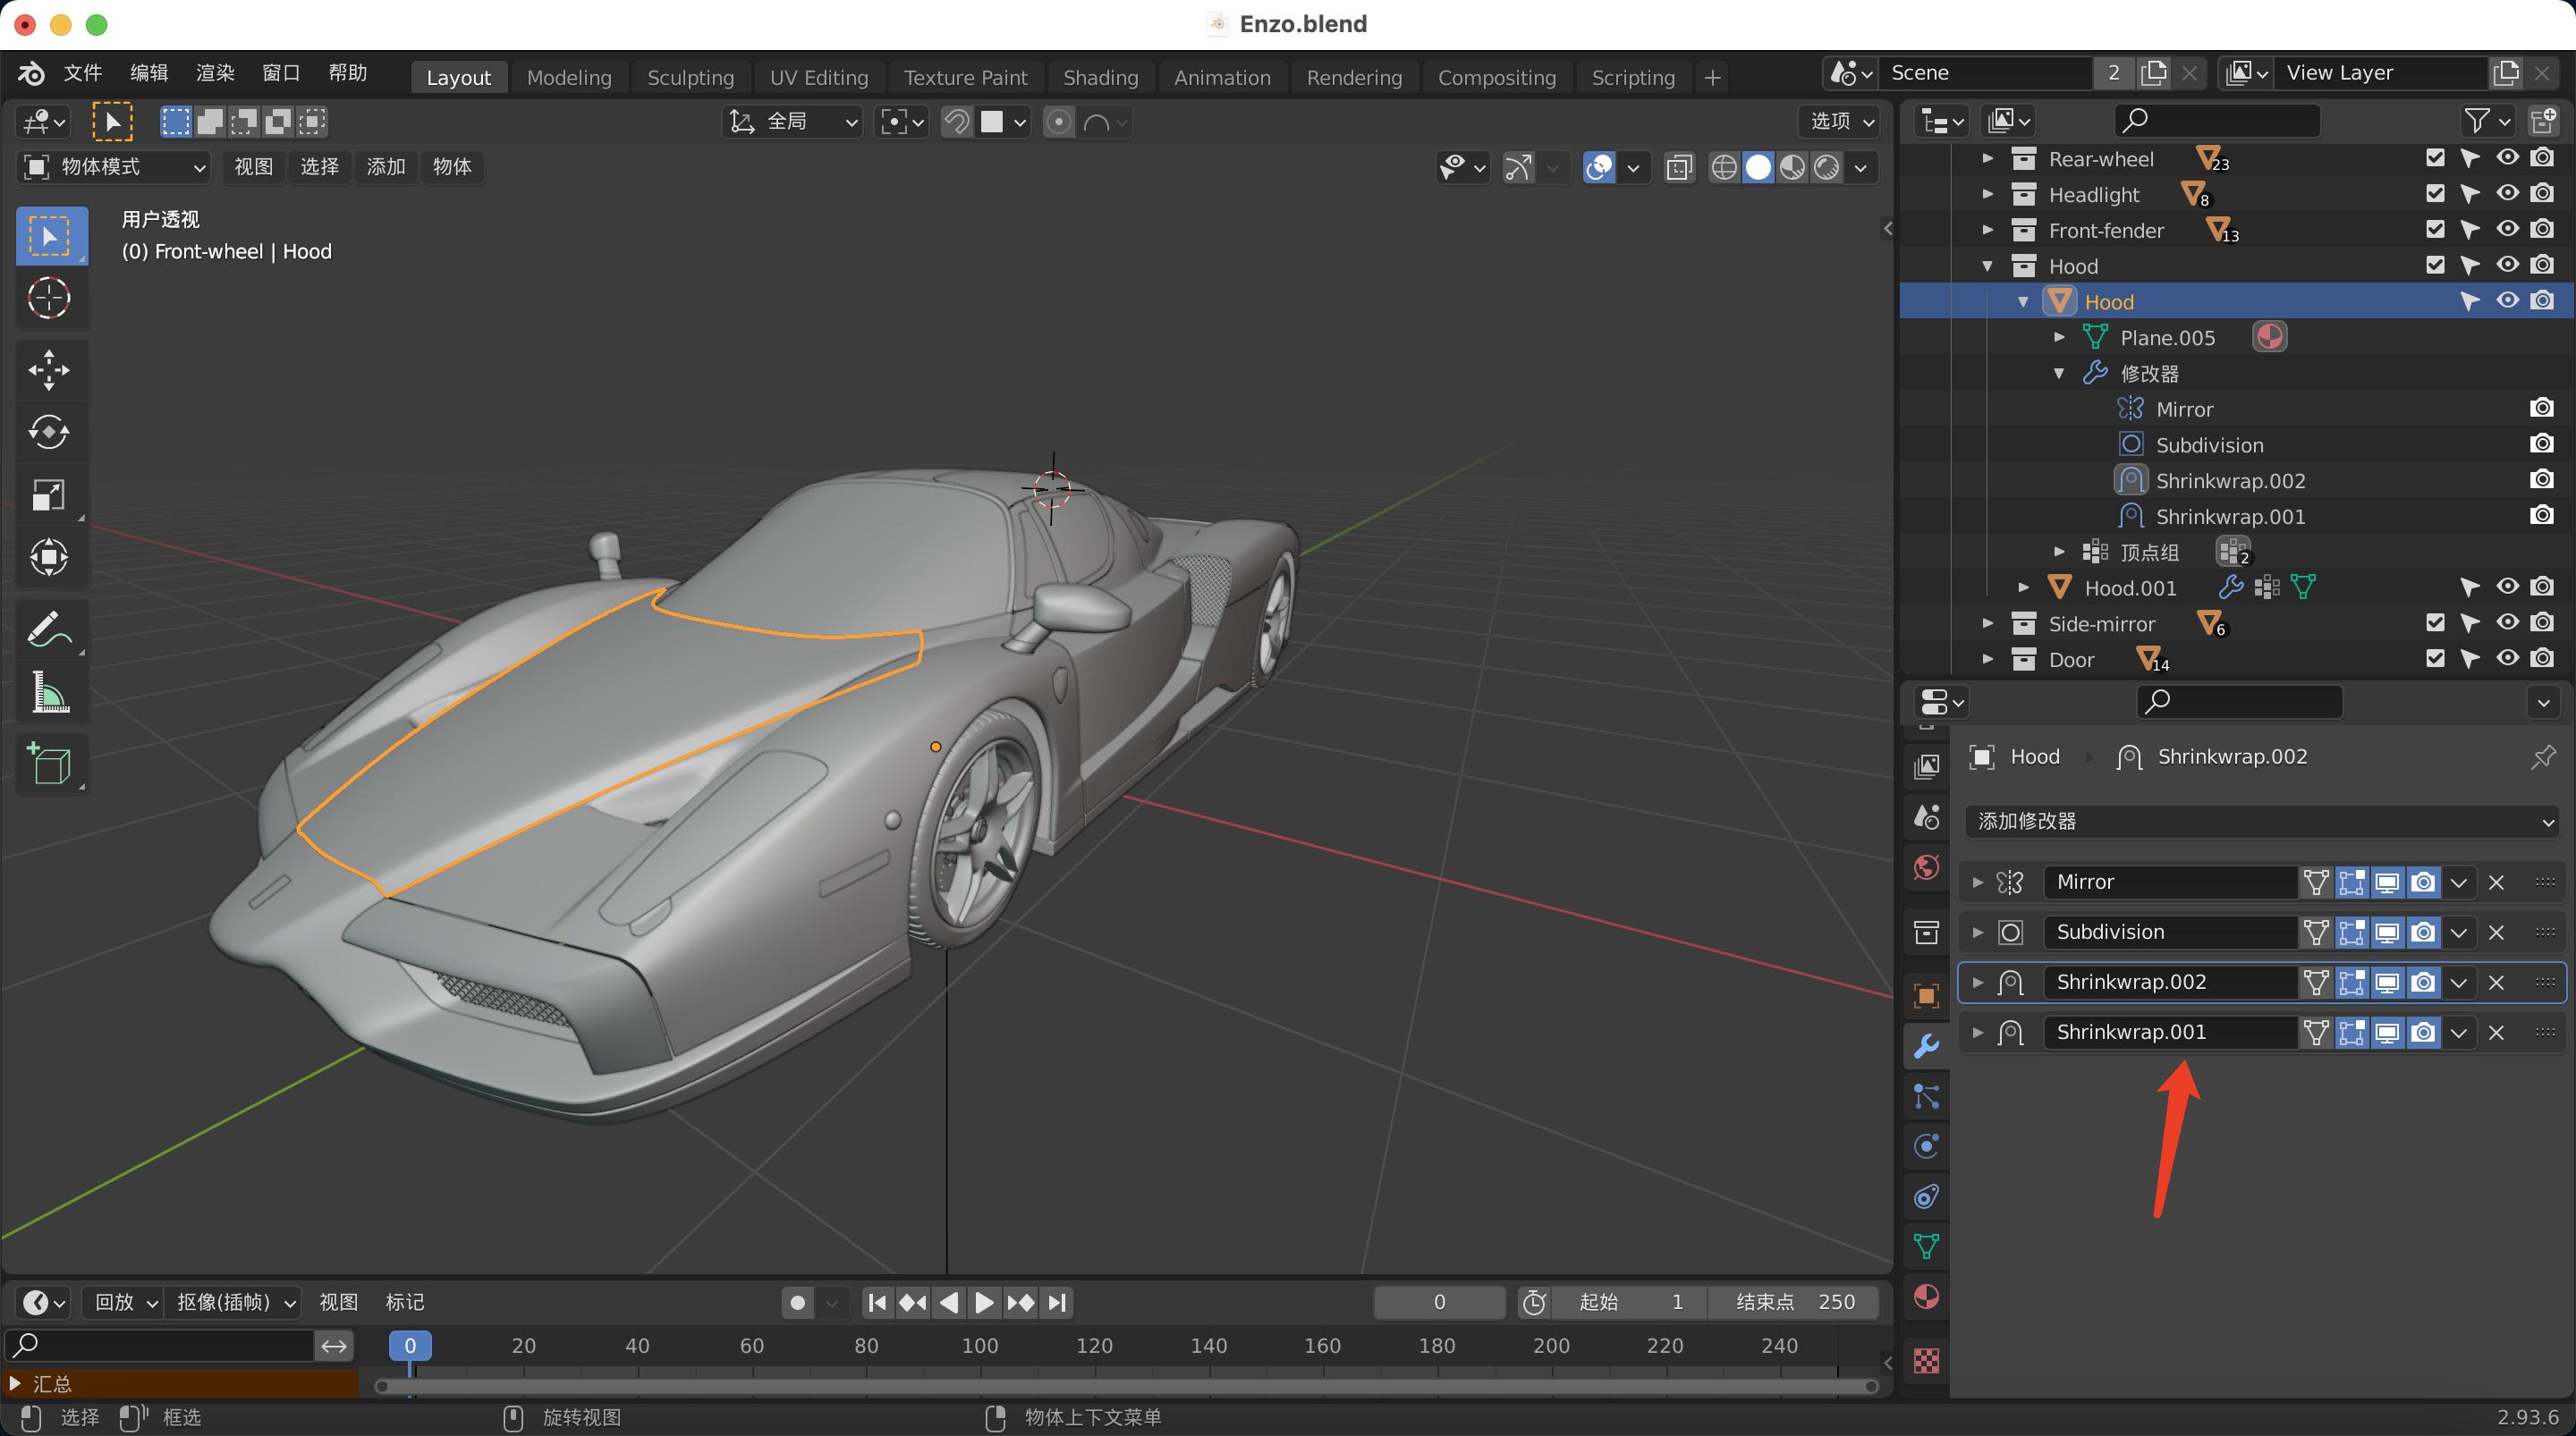
Task: Expand the Mirror modifier panel
Action: click(x=1977, y=882)
